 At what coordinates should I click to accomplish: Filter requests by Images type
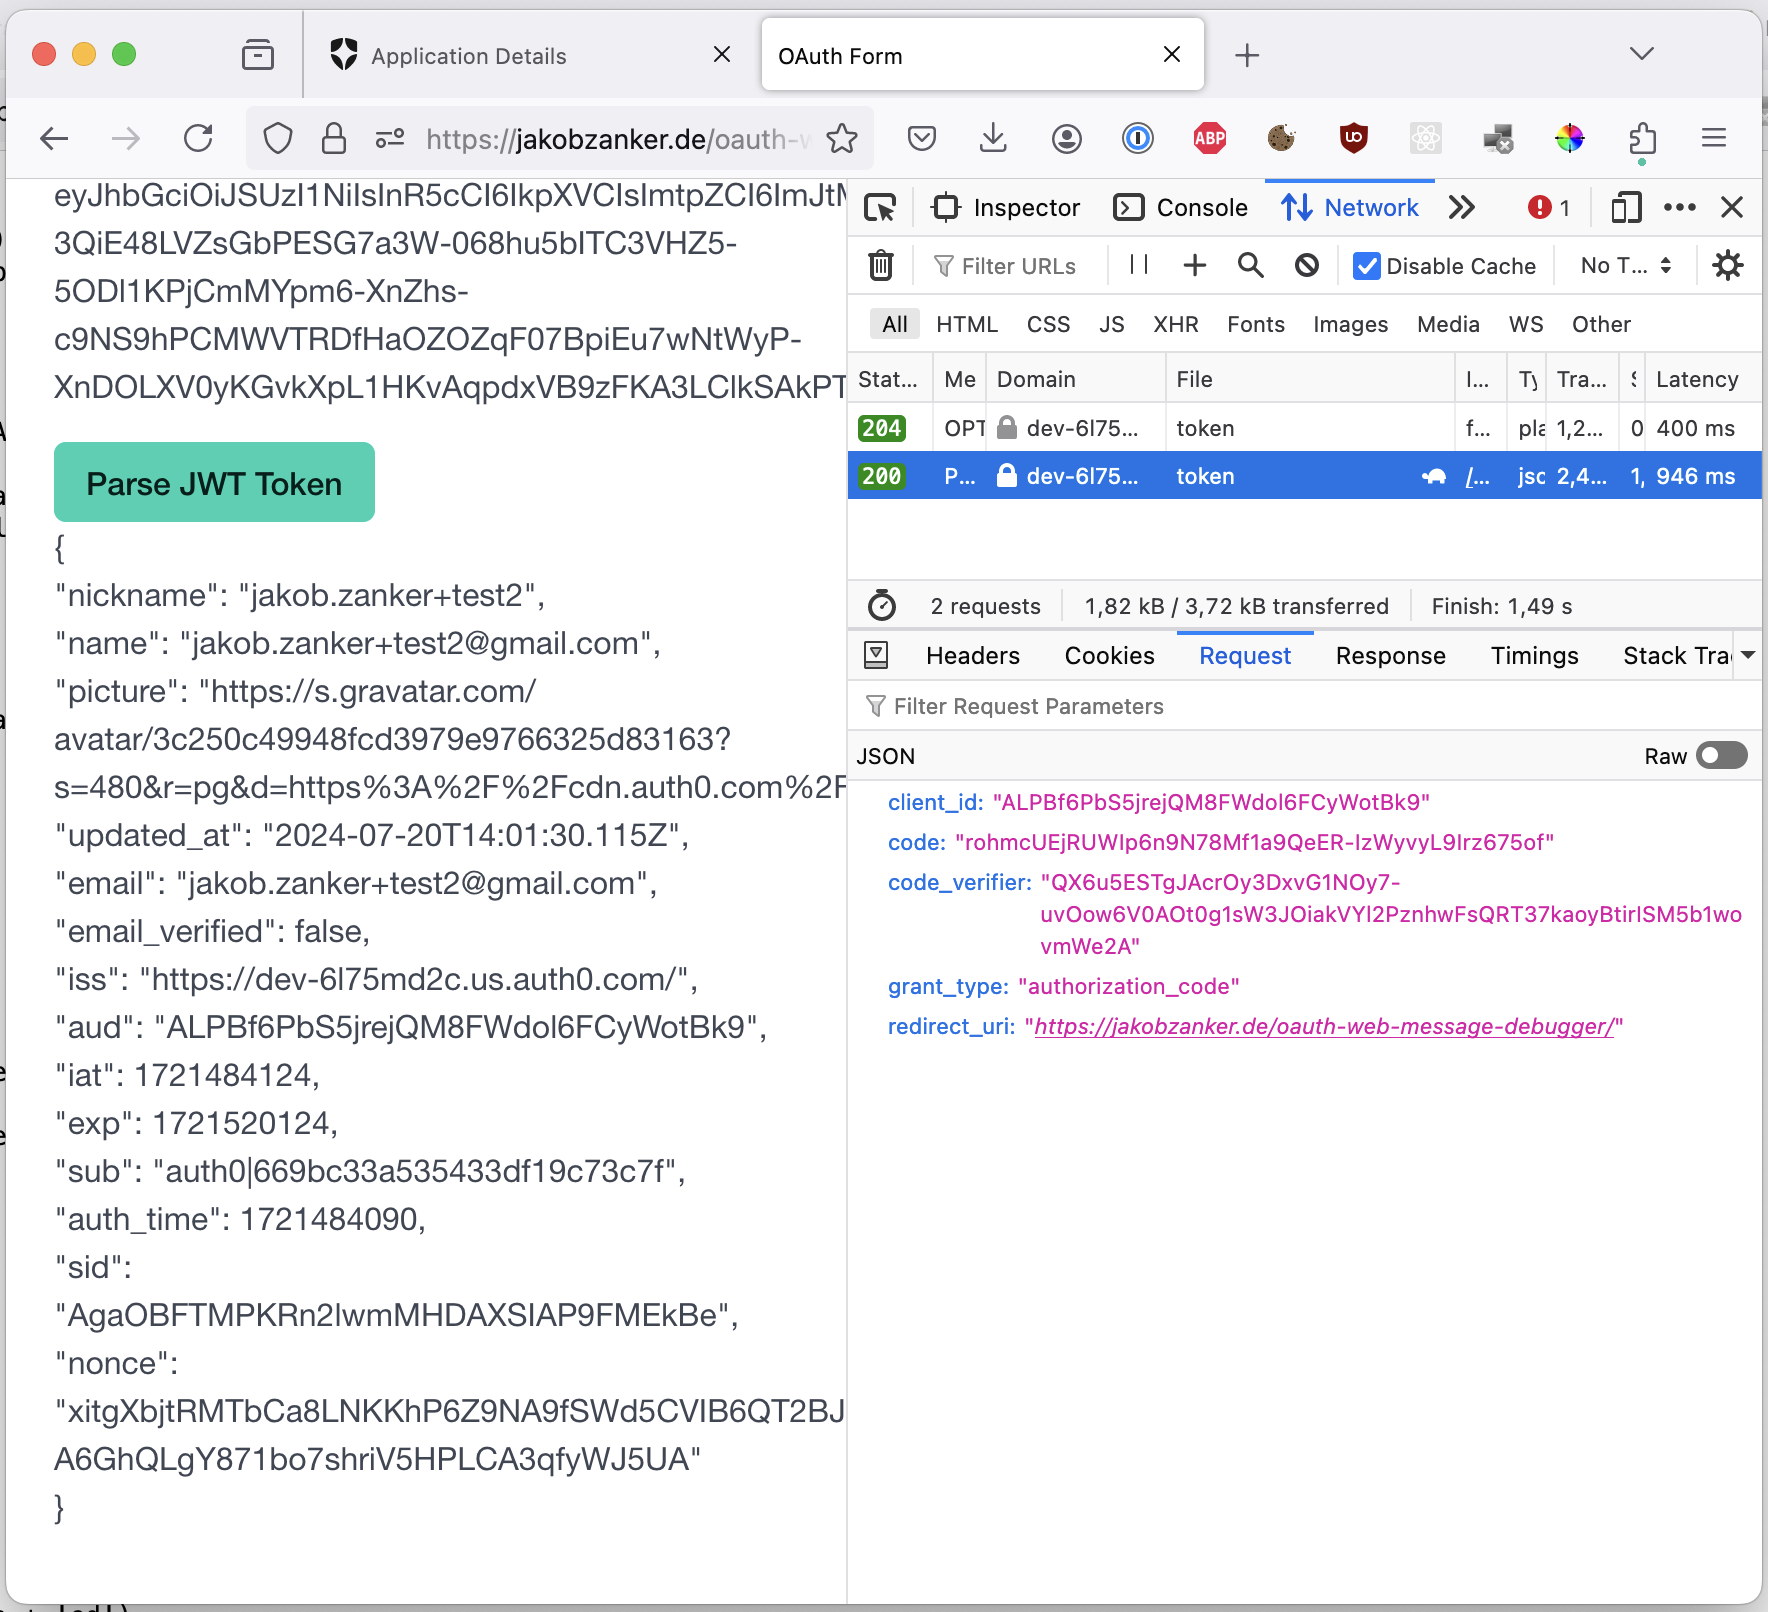tap(1350, 325)
